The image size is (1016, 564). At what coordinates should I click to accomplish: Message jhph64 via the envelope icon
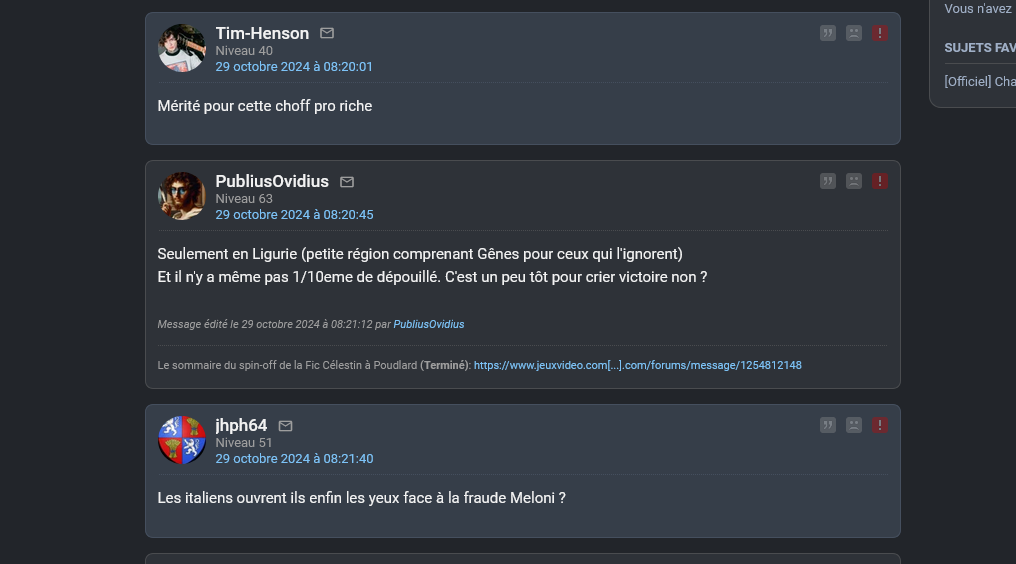pyautogui.click(x=285, y=426)
